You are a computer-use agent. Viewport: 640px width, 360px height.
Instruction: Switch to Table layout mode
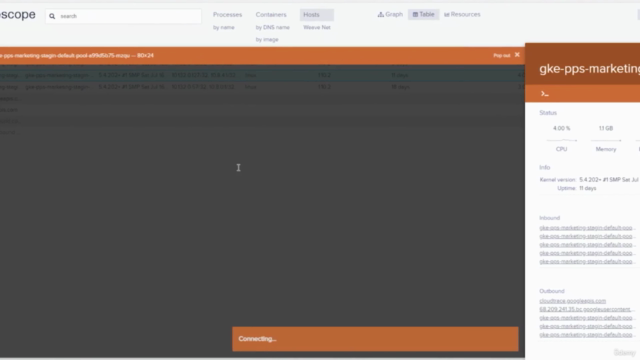(423, 14)
